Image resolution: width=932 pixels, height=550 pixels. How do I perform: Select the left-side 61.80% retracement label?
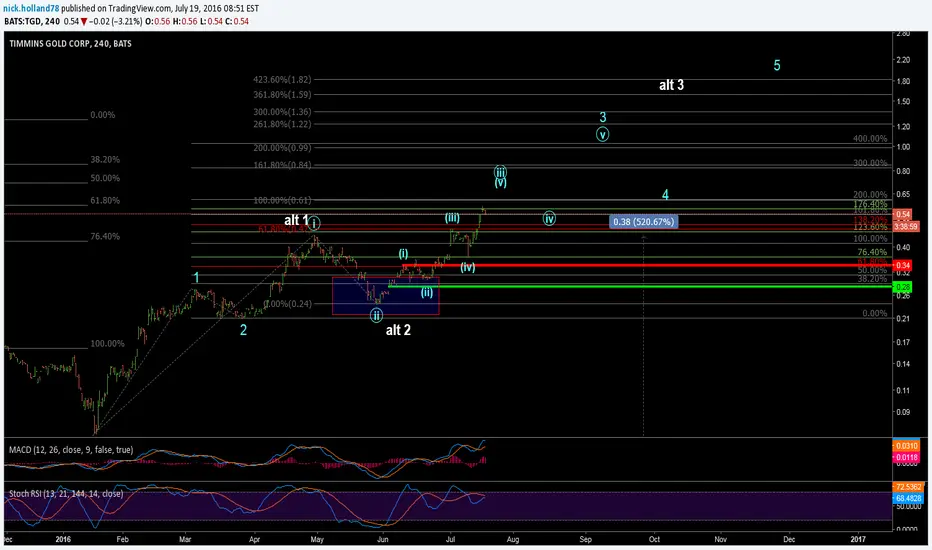pos(105,201)
